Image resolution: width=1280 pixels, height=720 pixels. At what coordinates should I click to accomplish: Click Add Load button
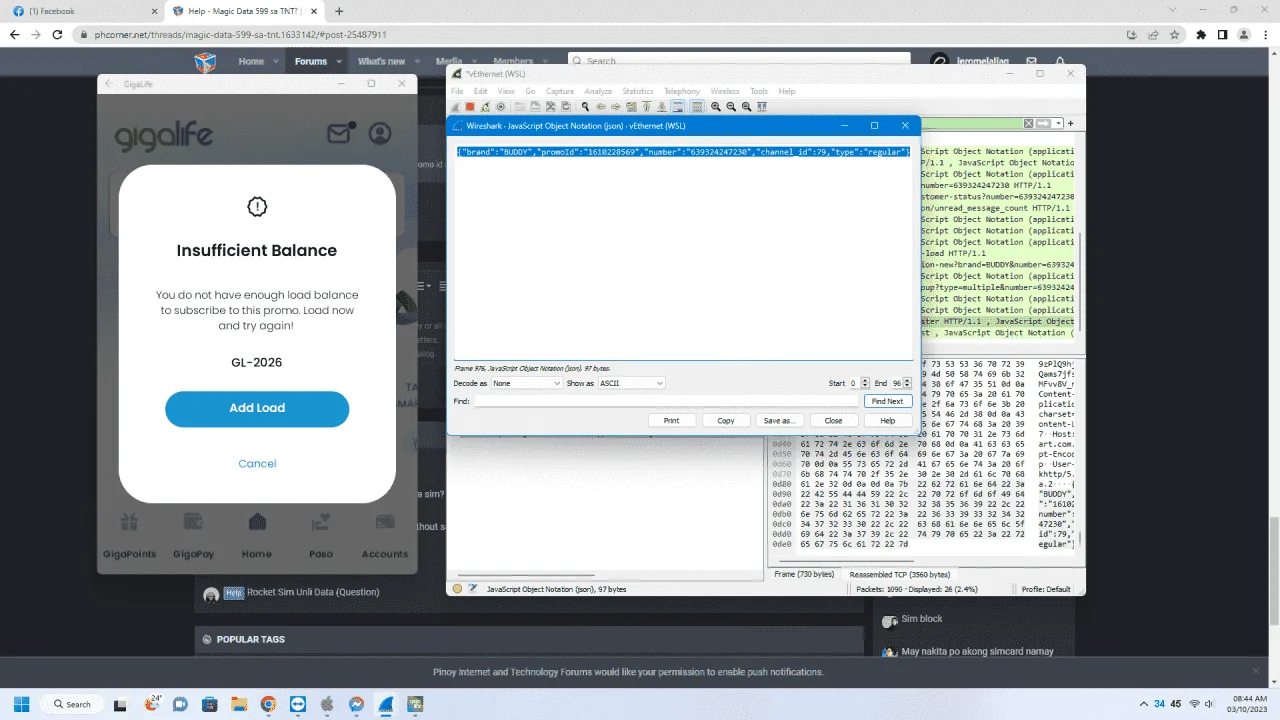(x=257, y=408)
